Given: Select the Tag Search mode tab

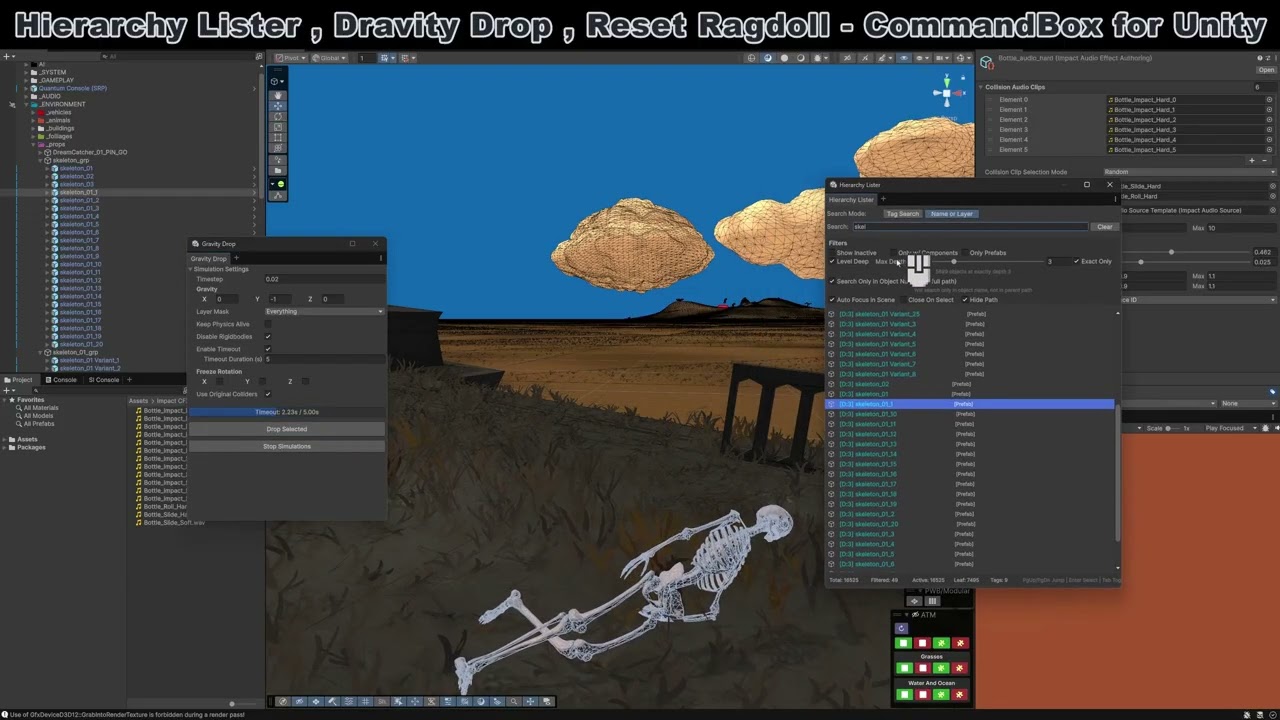Looking at the screenshot, I should (x=902, y=214).
